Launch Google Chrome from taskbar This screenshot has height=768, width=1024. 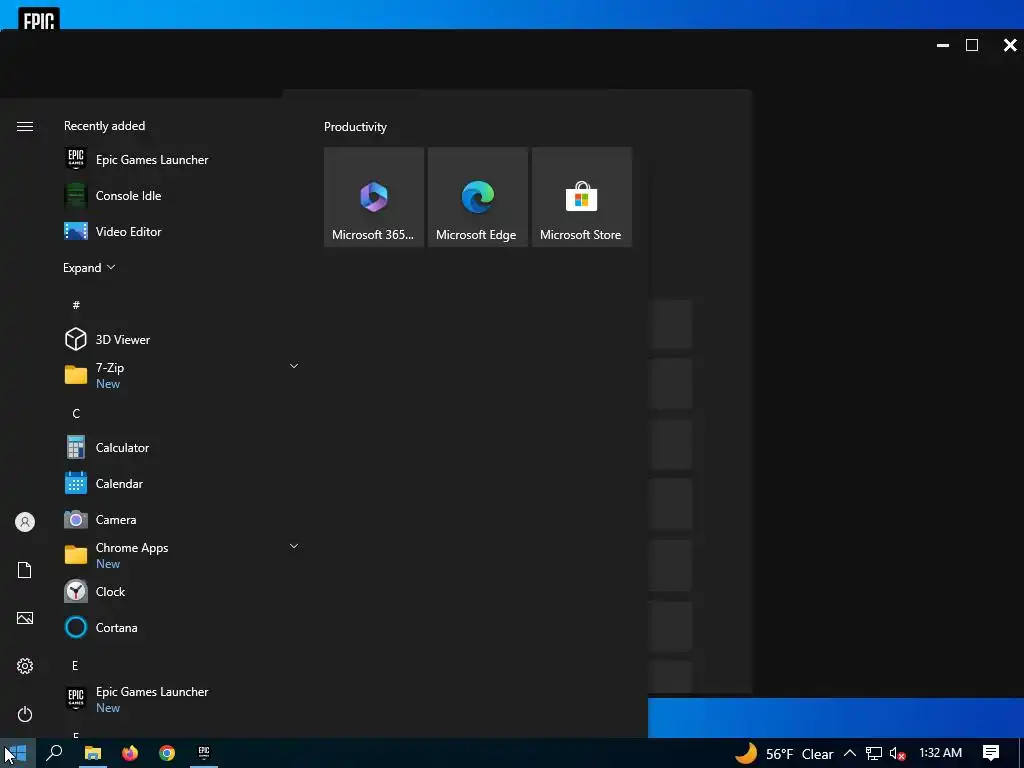pyautogui.click(x=167, y=753)
